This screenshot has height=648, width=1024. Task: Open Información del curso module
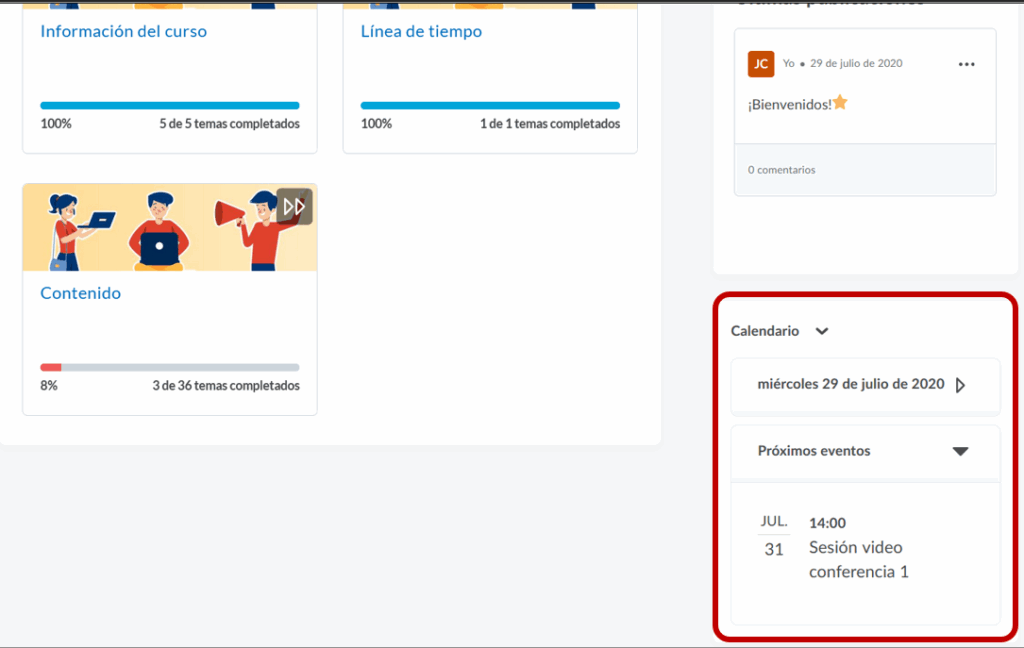coord(123,31)
